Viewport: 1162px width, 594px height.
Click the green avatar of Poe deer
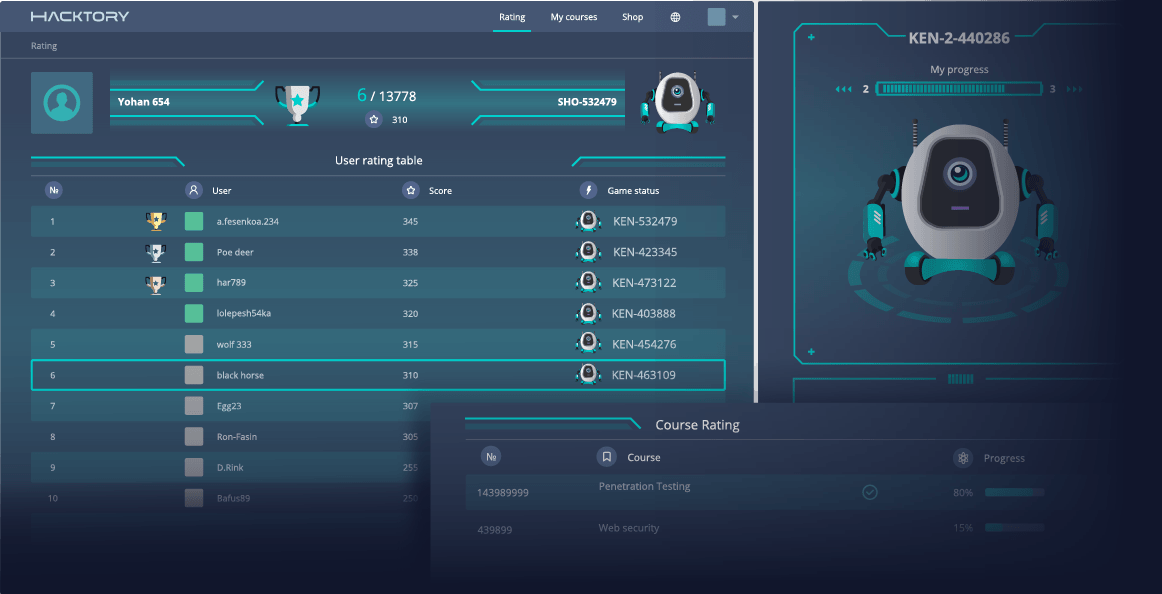click(x=194, y=253)
